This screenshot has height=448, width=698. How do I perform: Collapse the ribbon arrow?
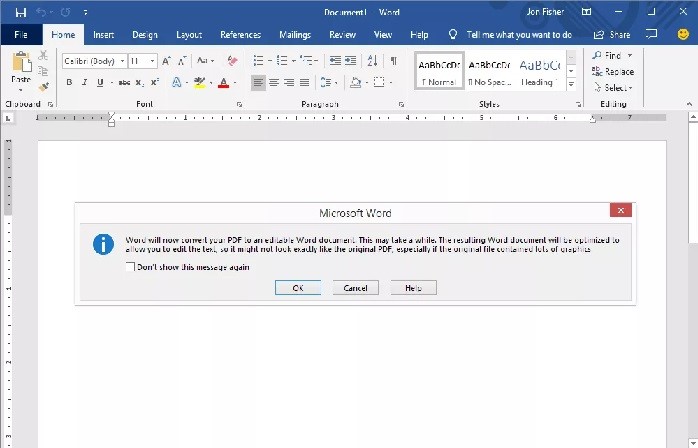click(689, 104)
